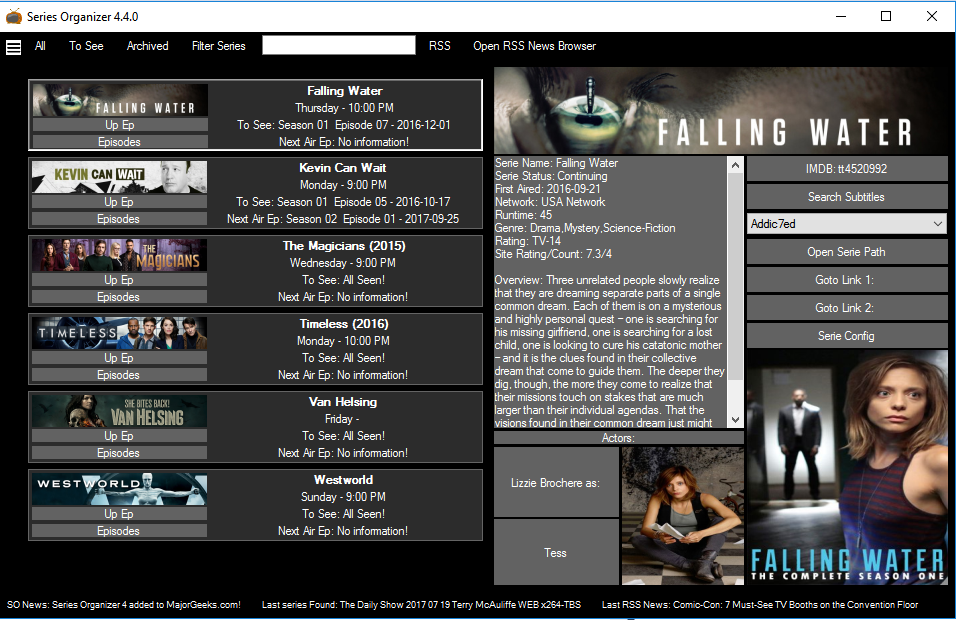The width and height of the screenshot is (956, 620).
Task: Click the large Falling Water header banner
Action: tap(721, 110)
